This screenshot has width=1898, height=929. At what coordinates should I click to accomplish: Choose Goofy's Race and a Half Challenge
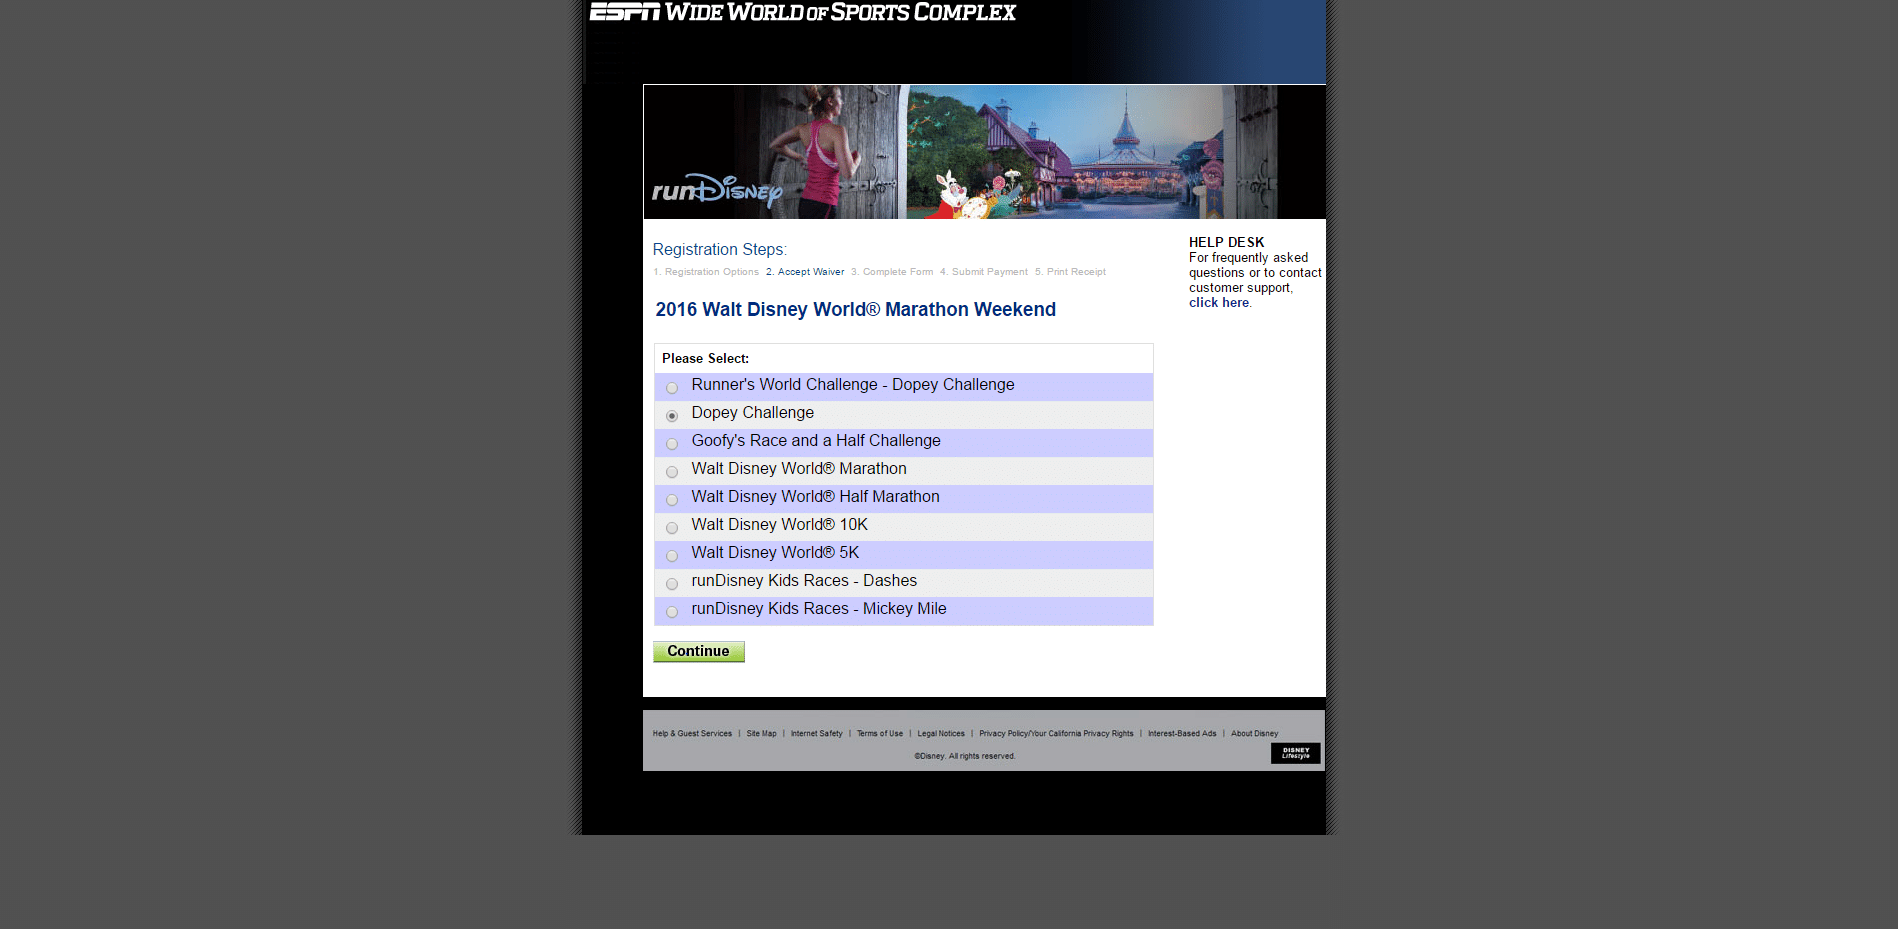pos(672,444)
